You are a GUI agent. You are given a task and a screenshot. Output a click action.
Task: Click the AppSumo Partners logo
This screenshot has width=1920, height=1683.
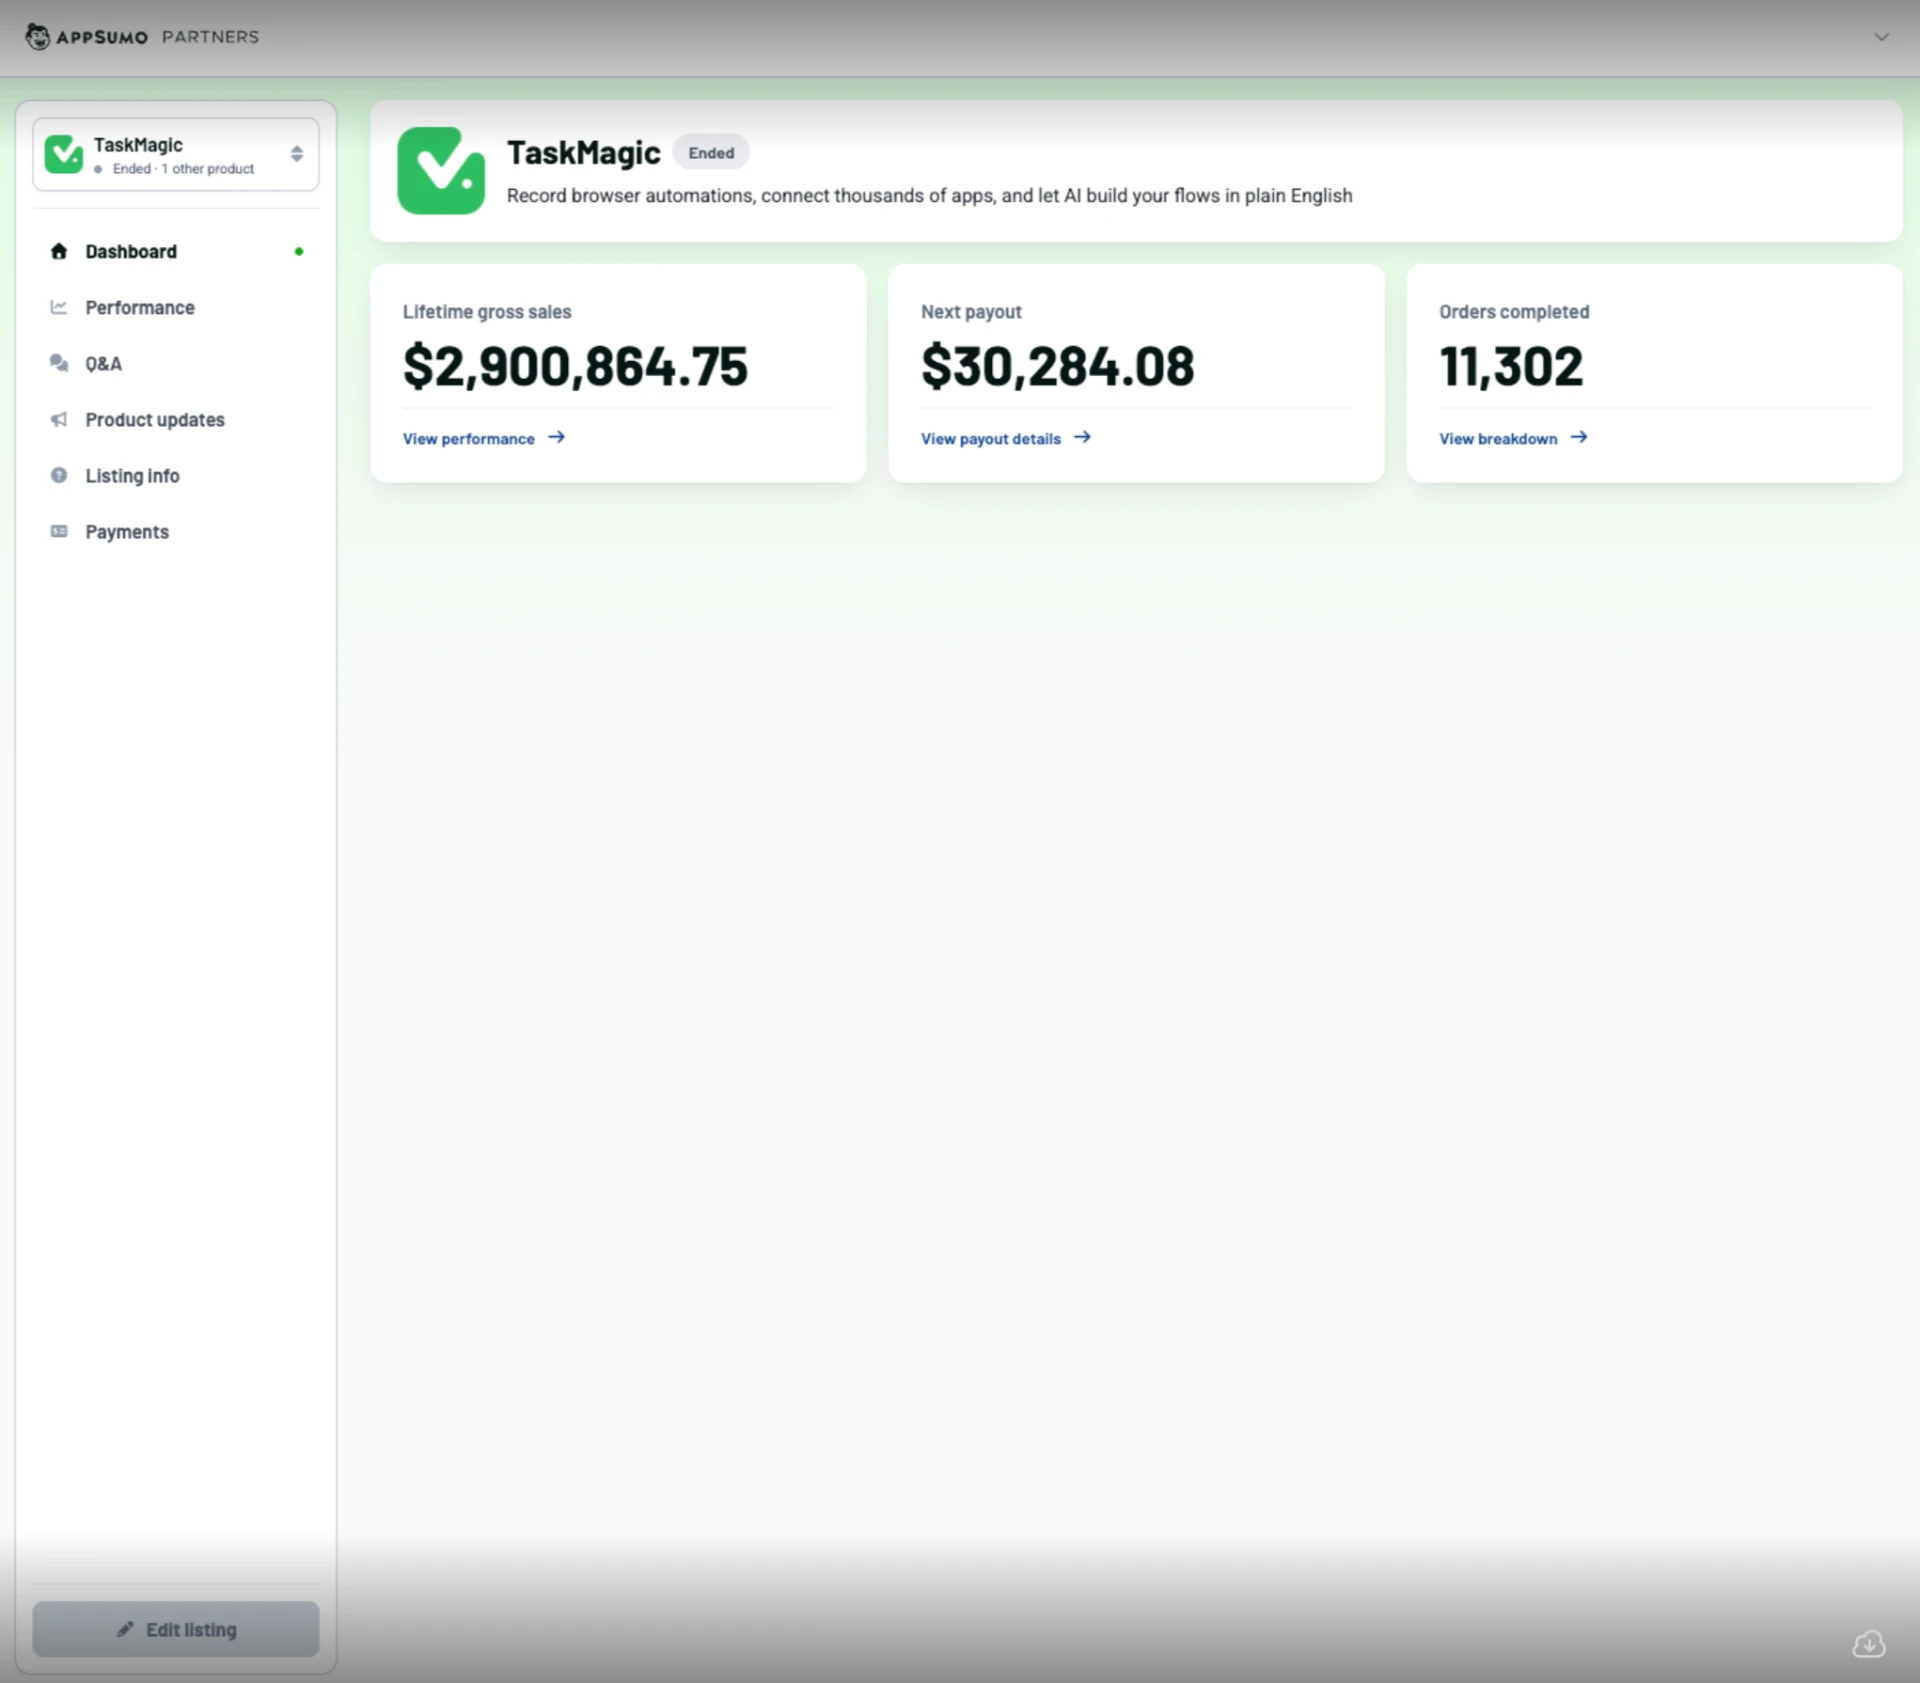click(x=141, y=37)
